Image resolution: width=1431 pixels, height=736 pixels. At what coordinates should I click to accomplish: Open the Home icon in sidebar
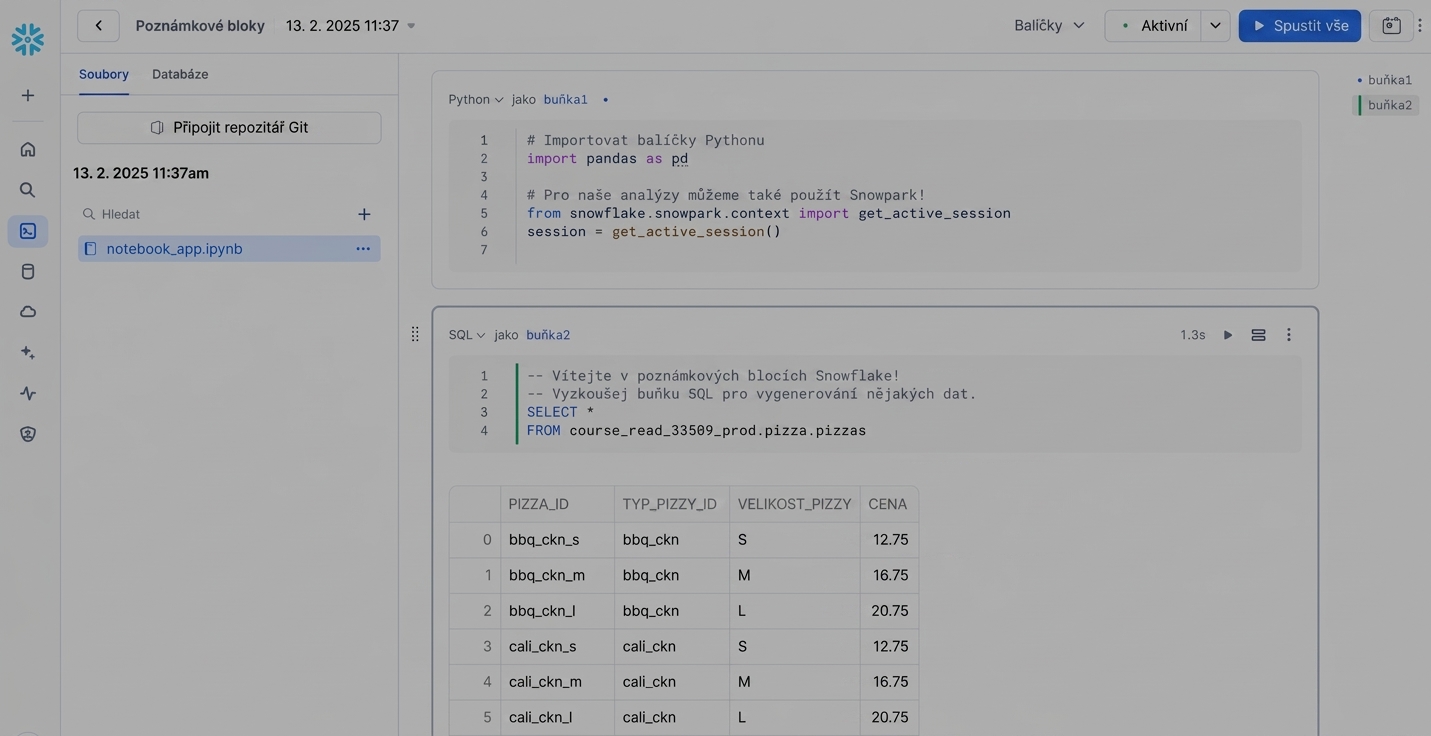coord(28,149)
